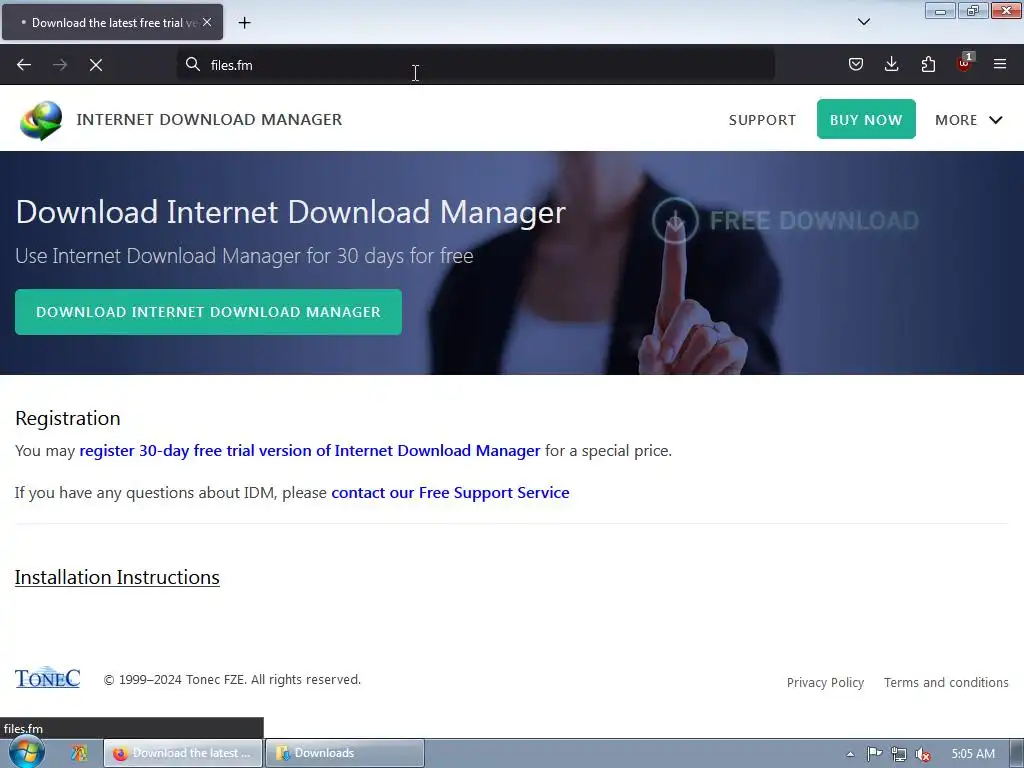Click the Download Internet Download Manager headline
This screenshot has width=1024, height=768.
tap(291, 212)
